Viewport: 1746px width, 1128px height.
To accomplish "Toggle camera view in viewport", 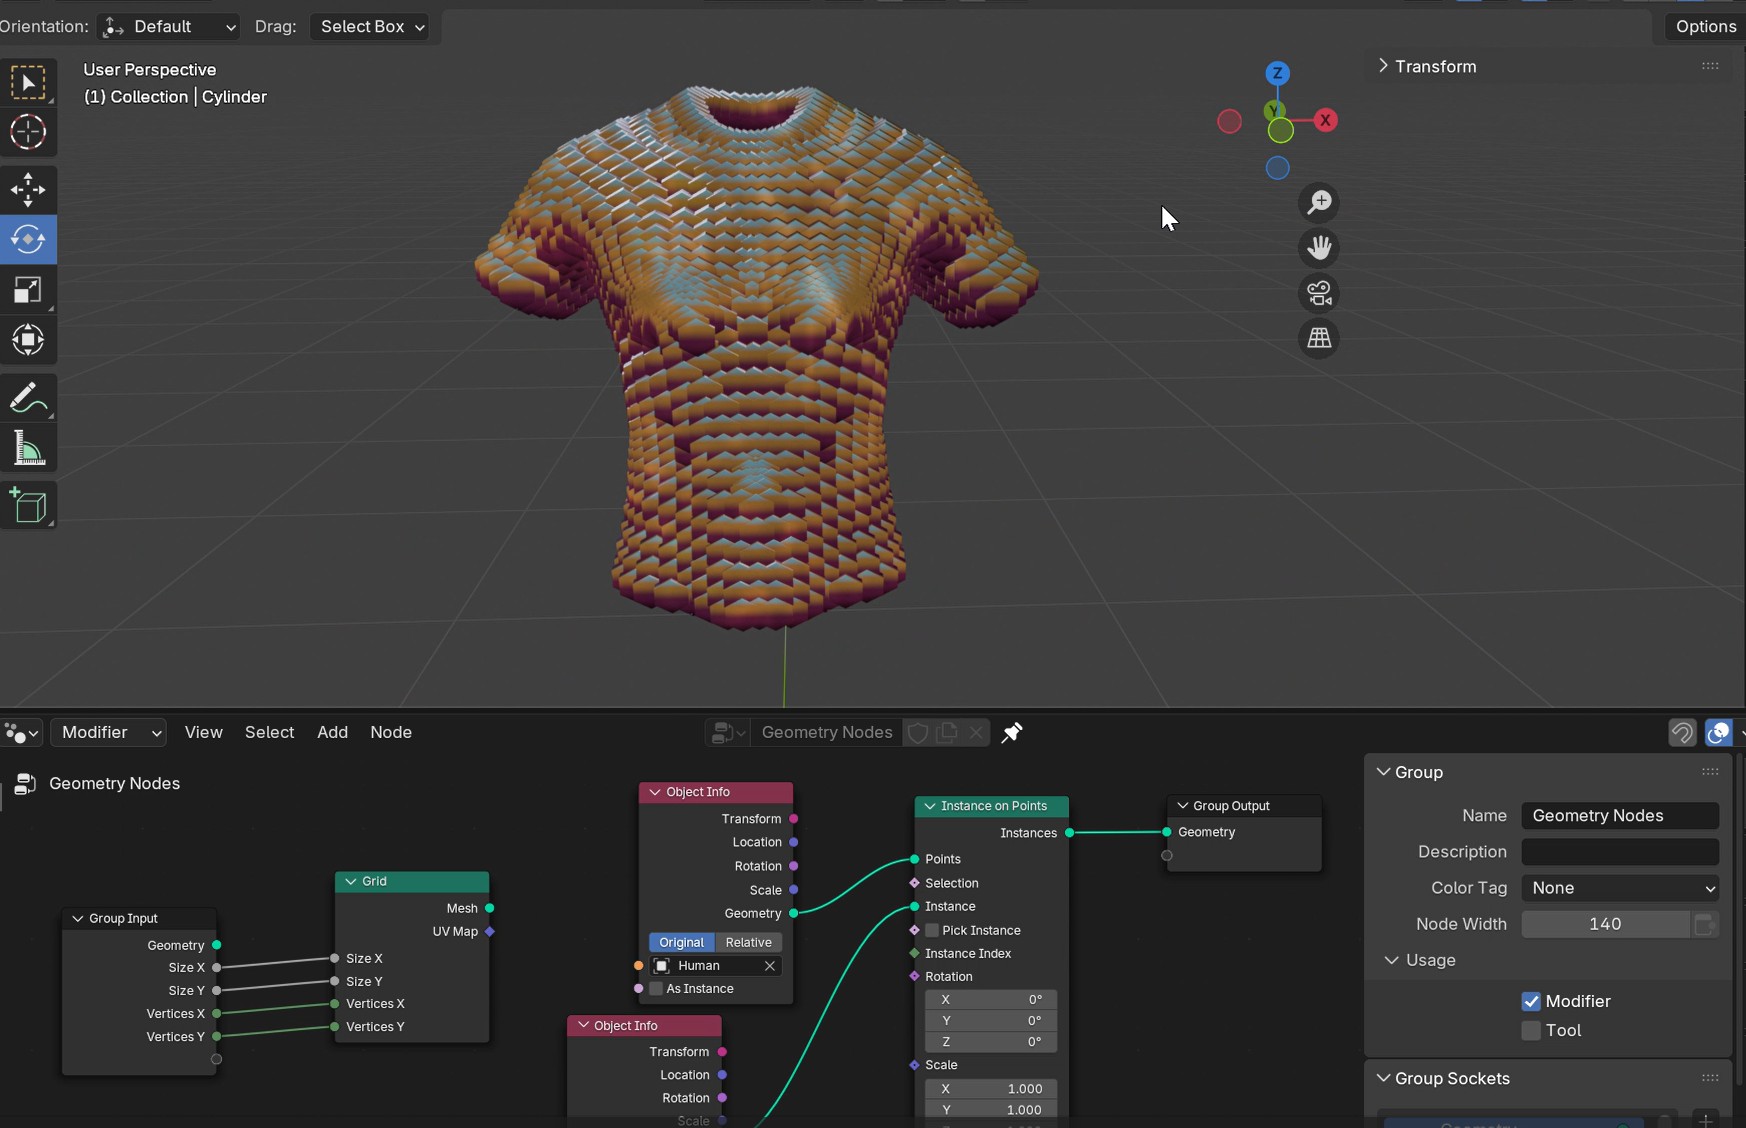I will tap(1319, 293).
